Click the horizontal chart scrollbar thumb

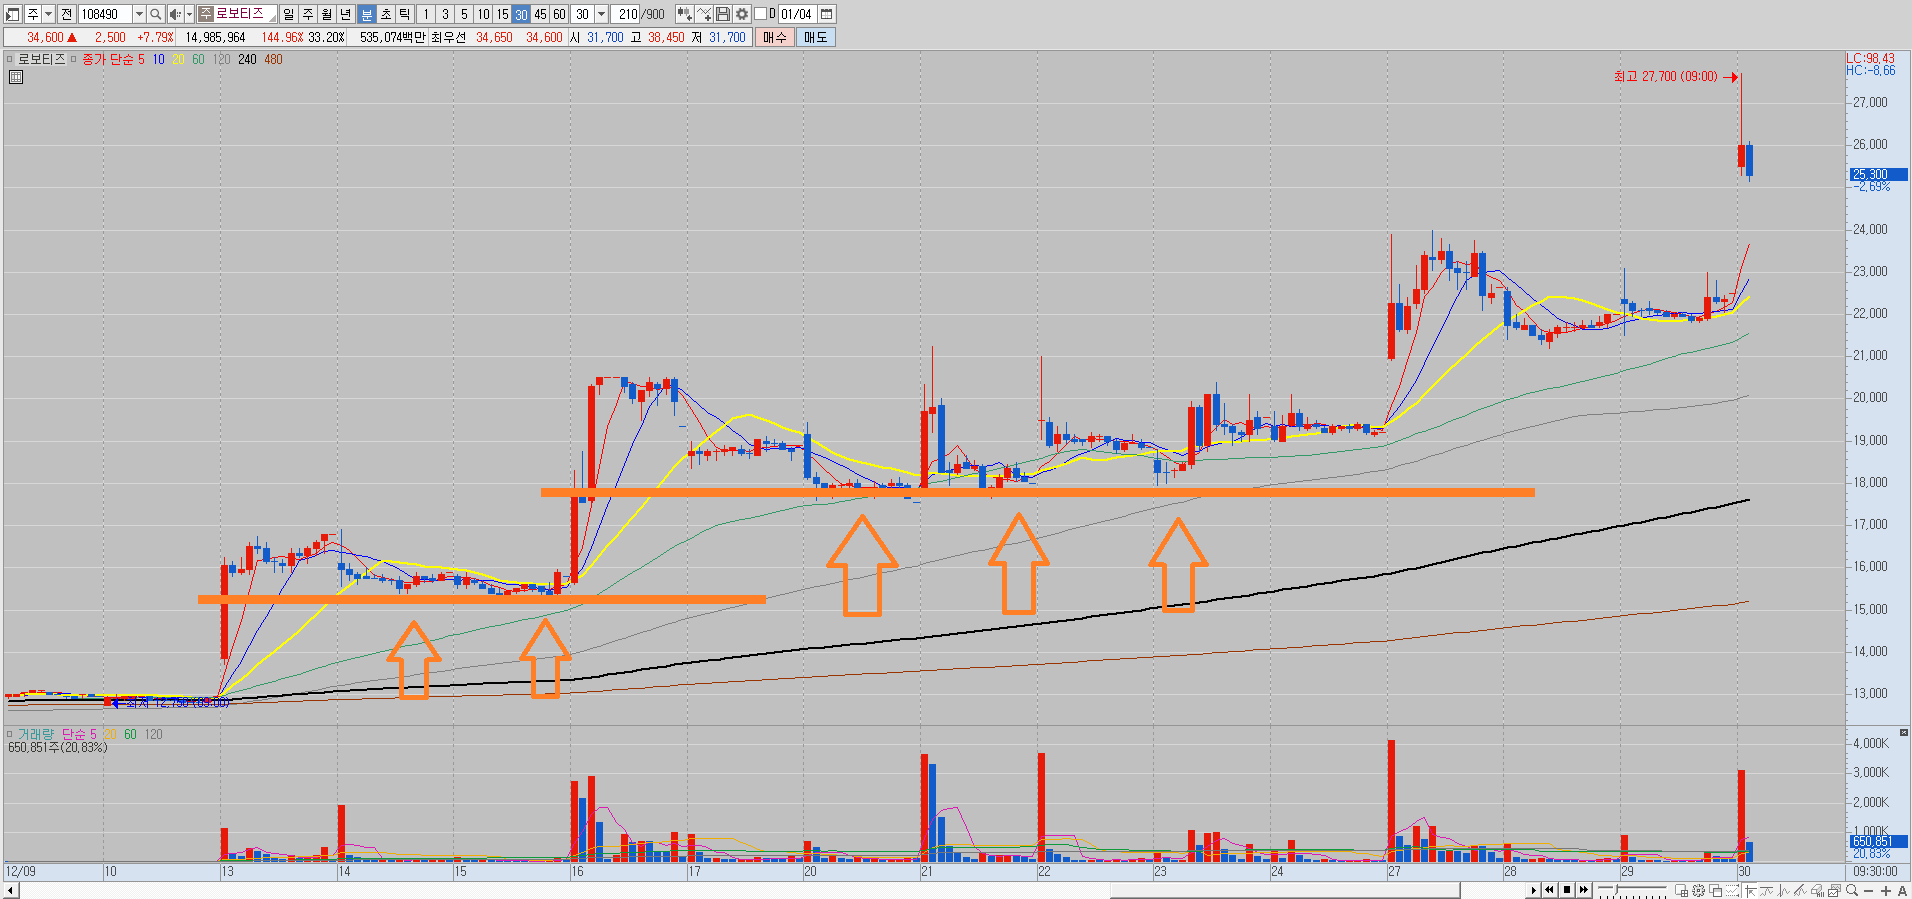(x=1285, y=890)
